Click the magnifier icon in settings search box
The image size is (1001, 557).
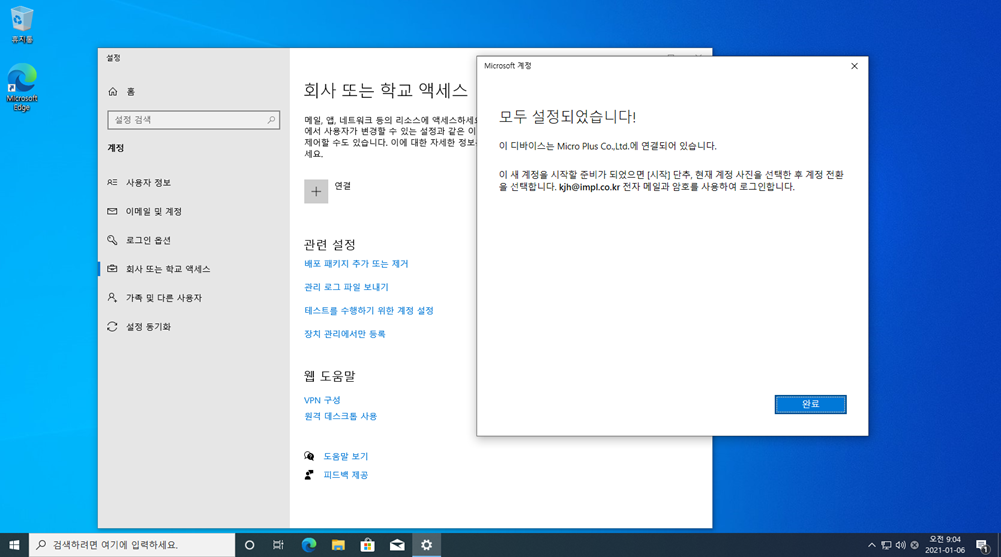(271, 119)
